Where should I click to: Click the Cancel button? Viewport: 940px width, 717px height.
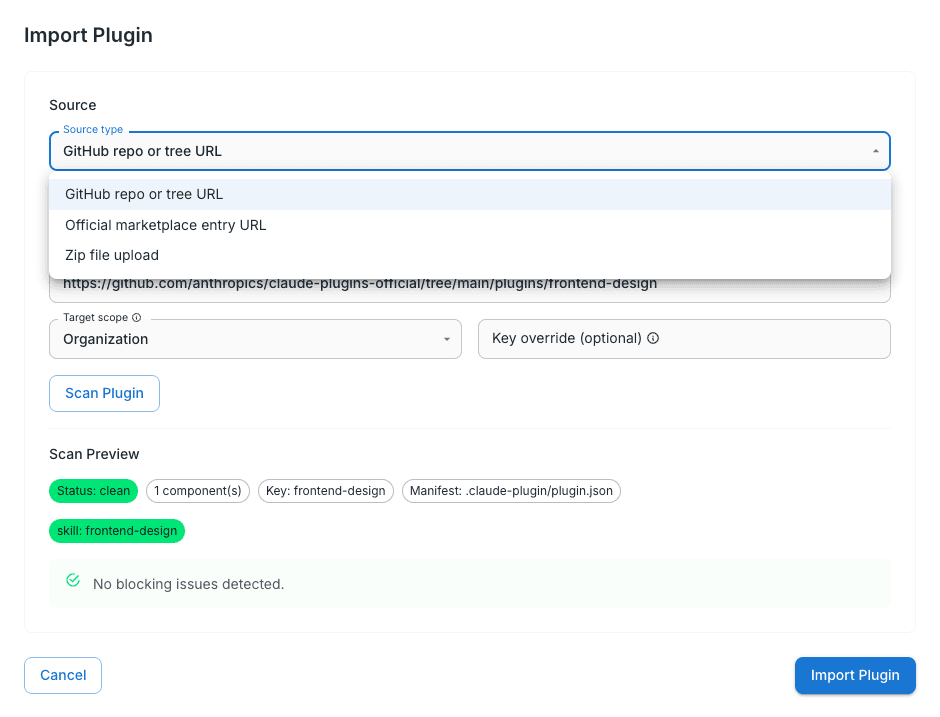point(63,676)
